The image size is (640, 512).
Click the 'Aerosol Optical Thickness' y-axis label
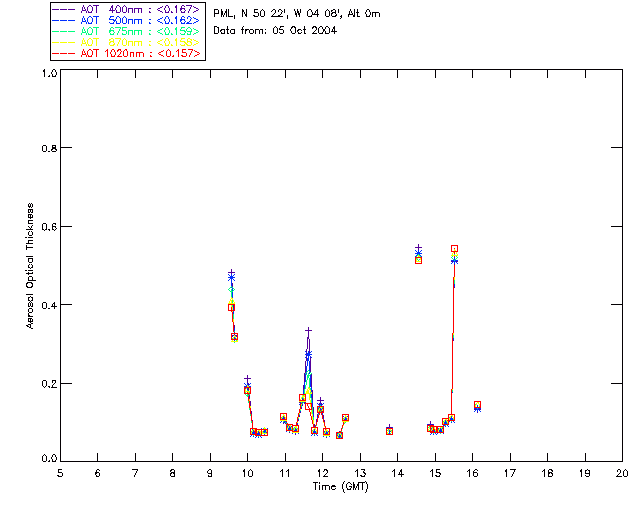(x=31, y=264)
